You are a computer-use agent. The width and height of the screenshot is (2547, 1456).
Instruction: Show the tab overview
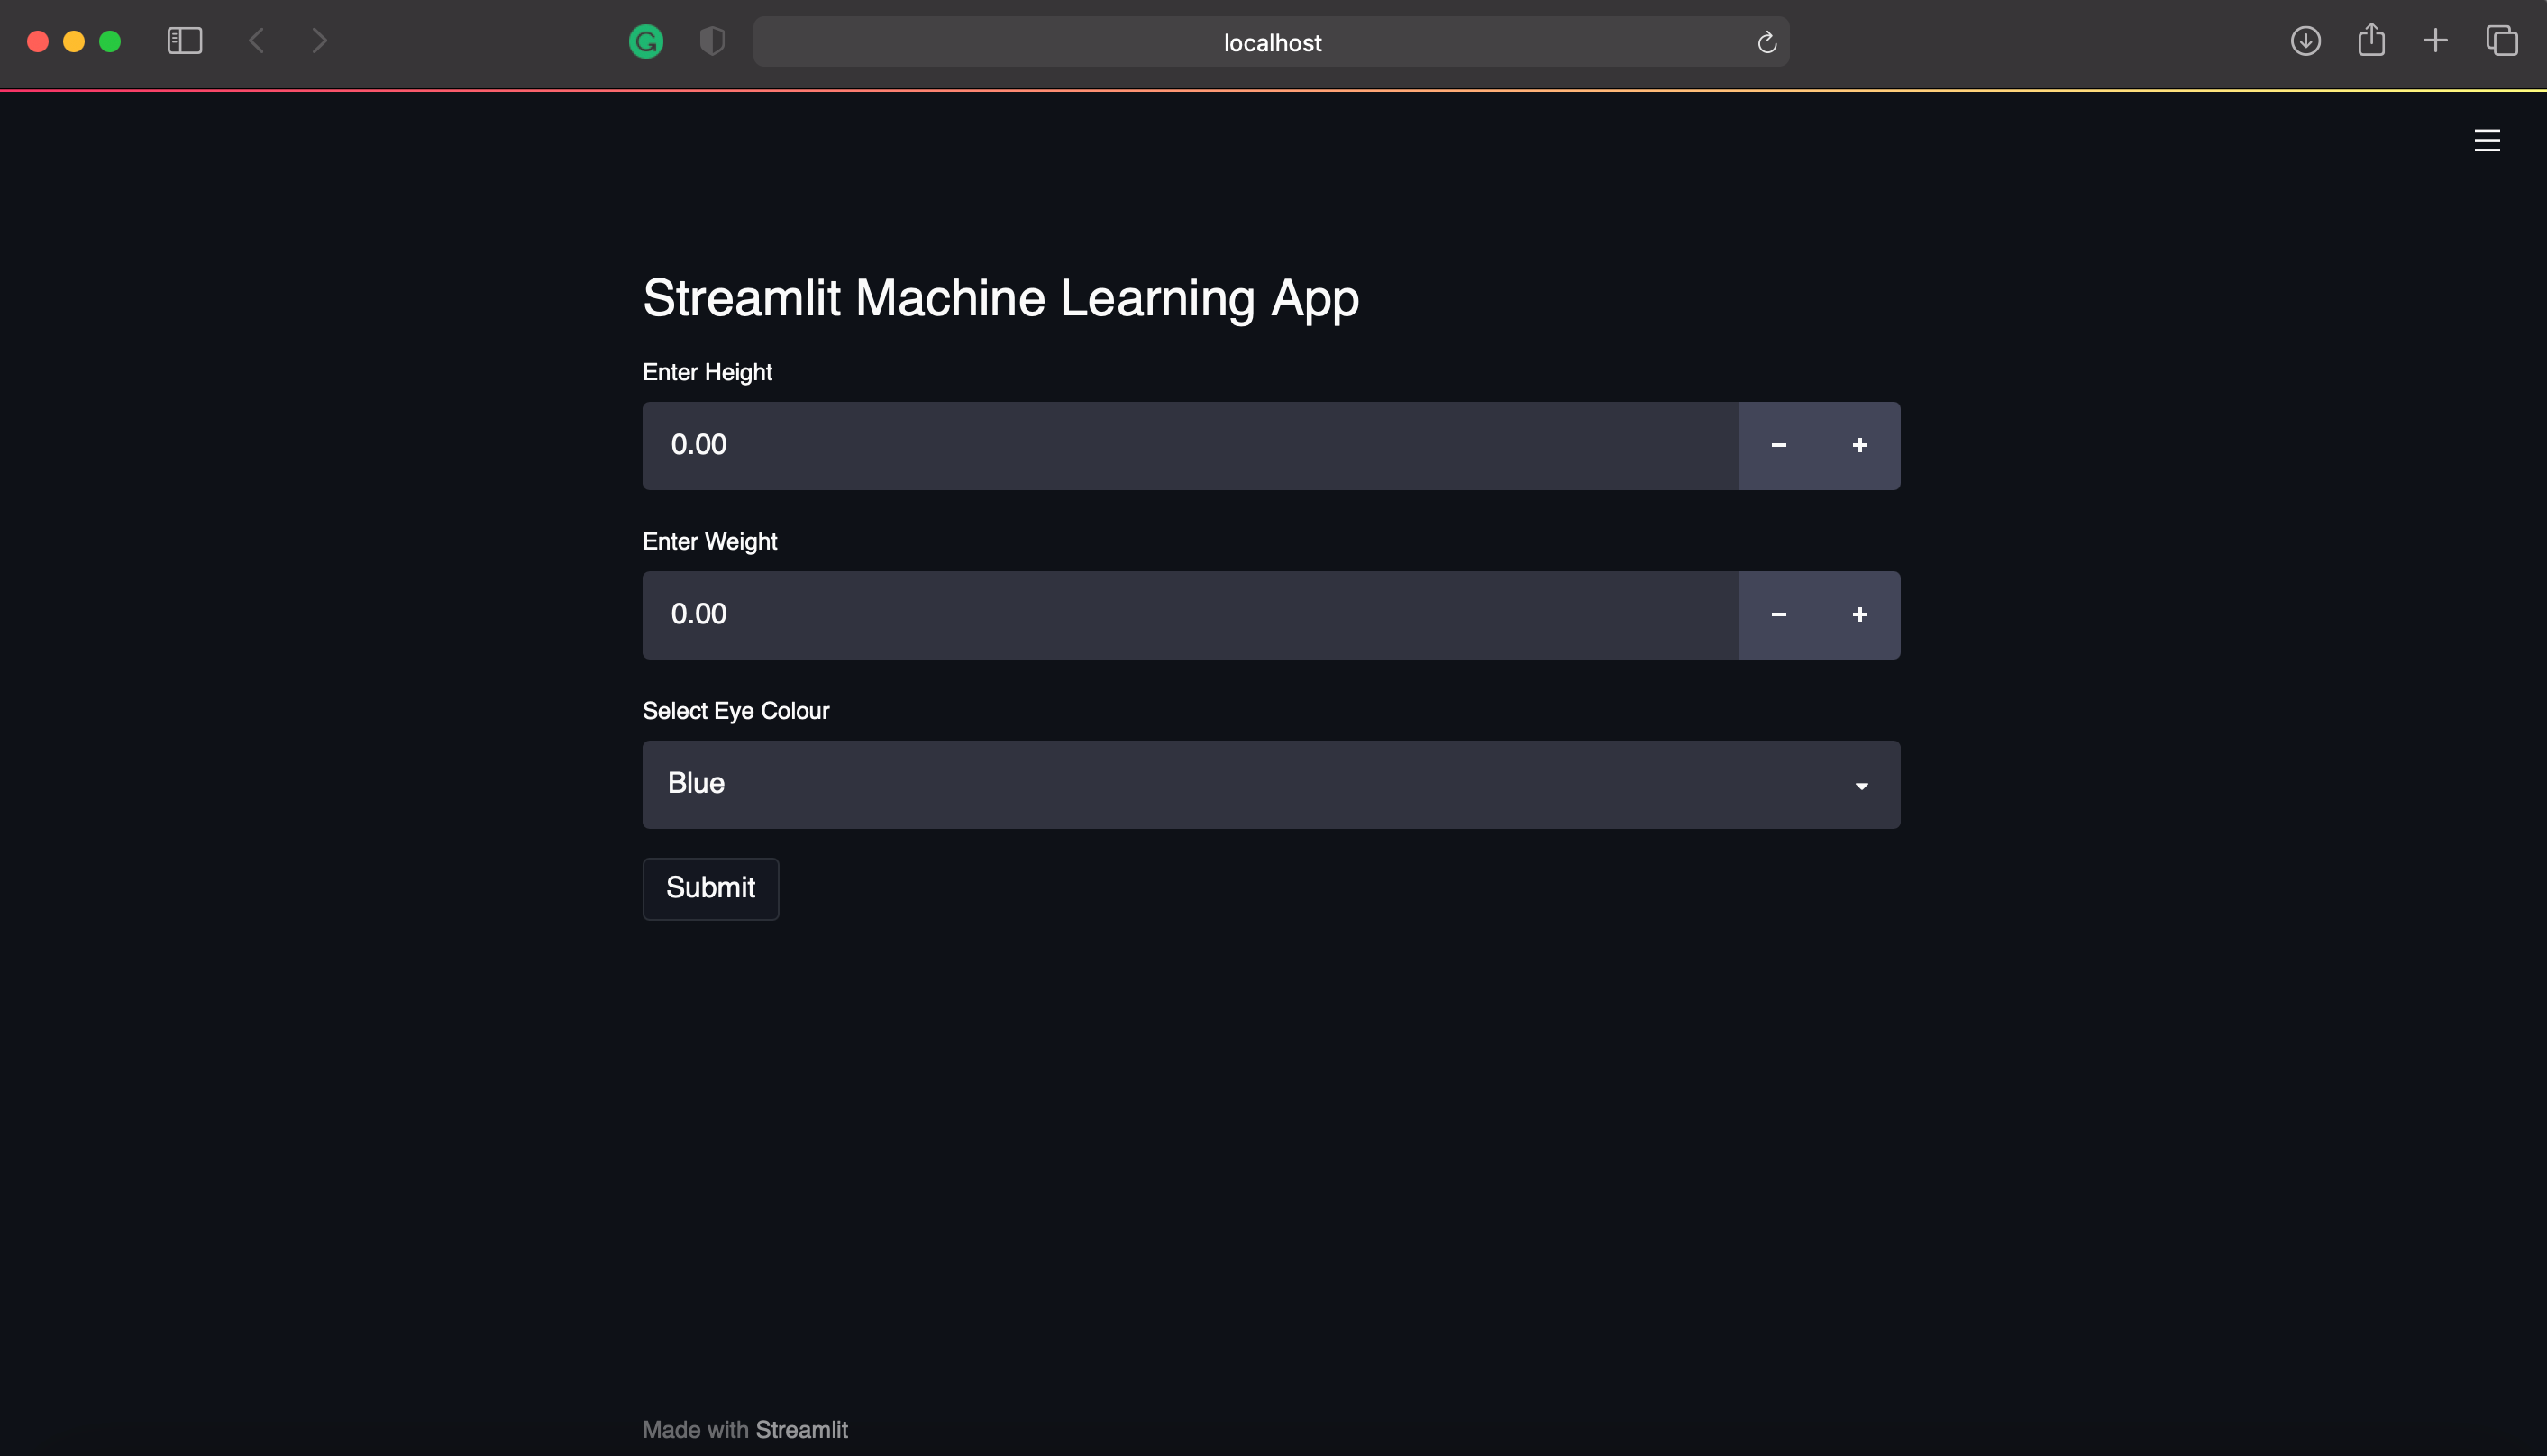[x=2501, y=41]
